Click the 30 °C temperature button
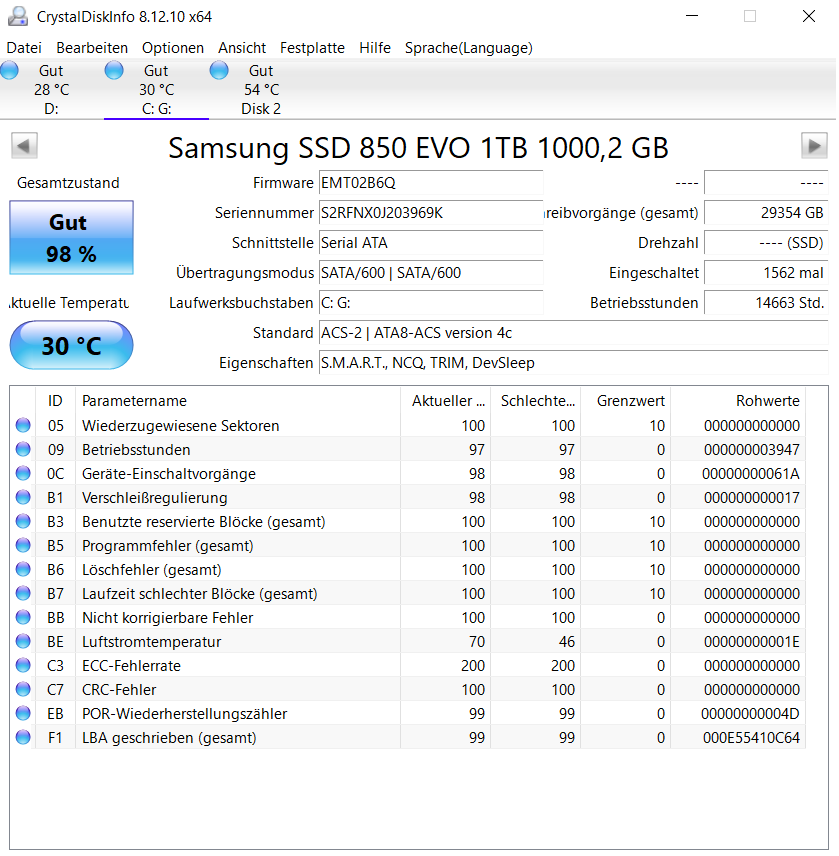 (x=72, y=346)
